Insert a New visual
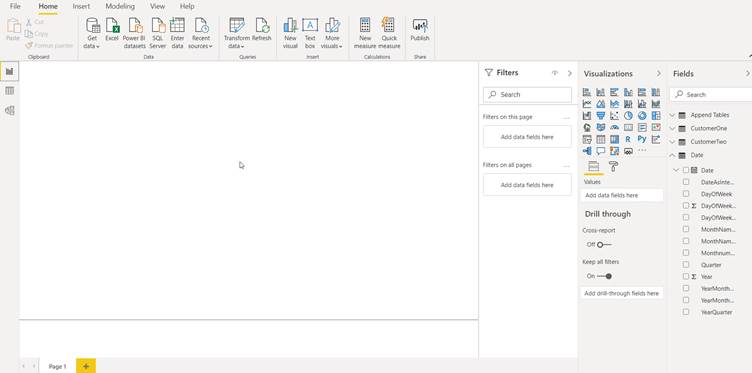 290,33
